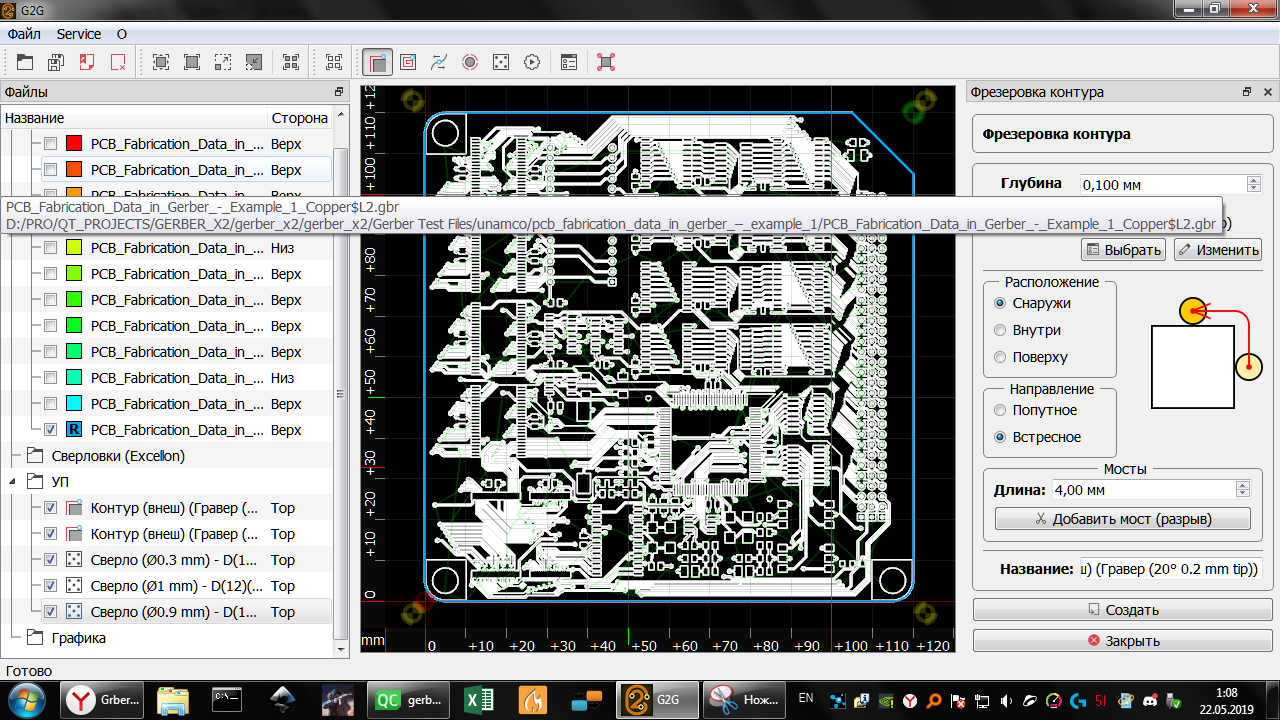Click the open file folder toolbar icon

pos(25,62)
